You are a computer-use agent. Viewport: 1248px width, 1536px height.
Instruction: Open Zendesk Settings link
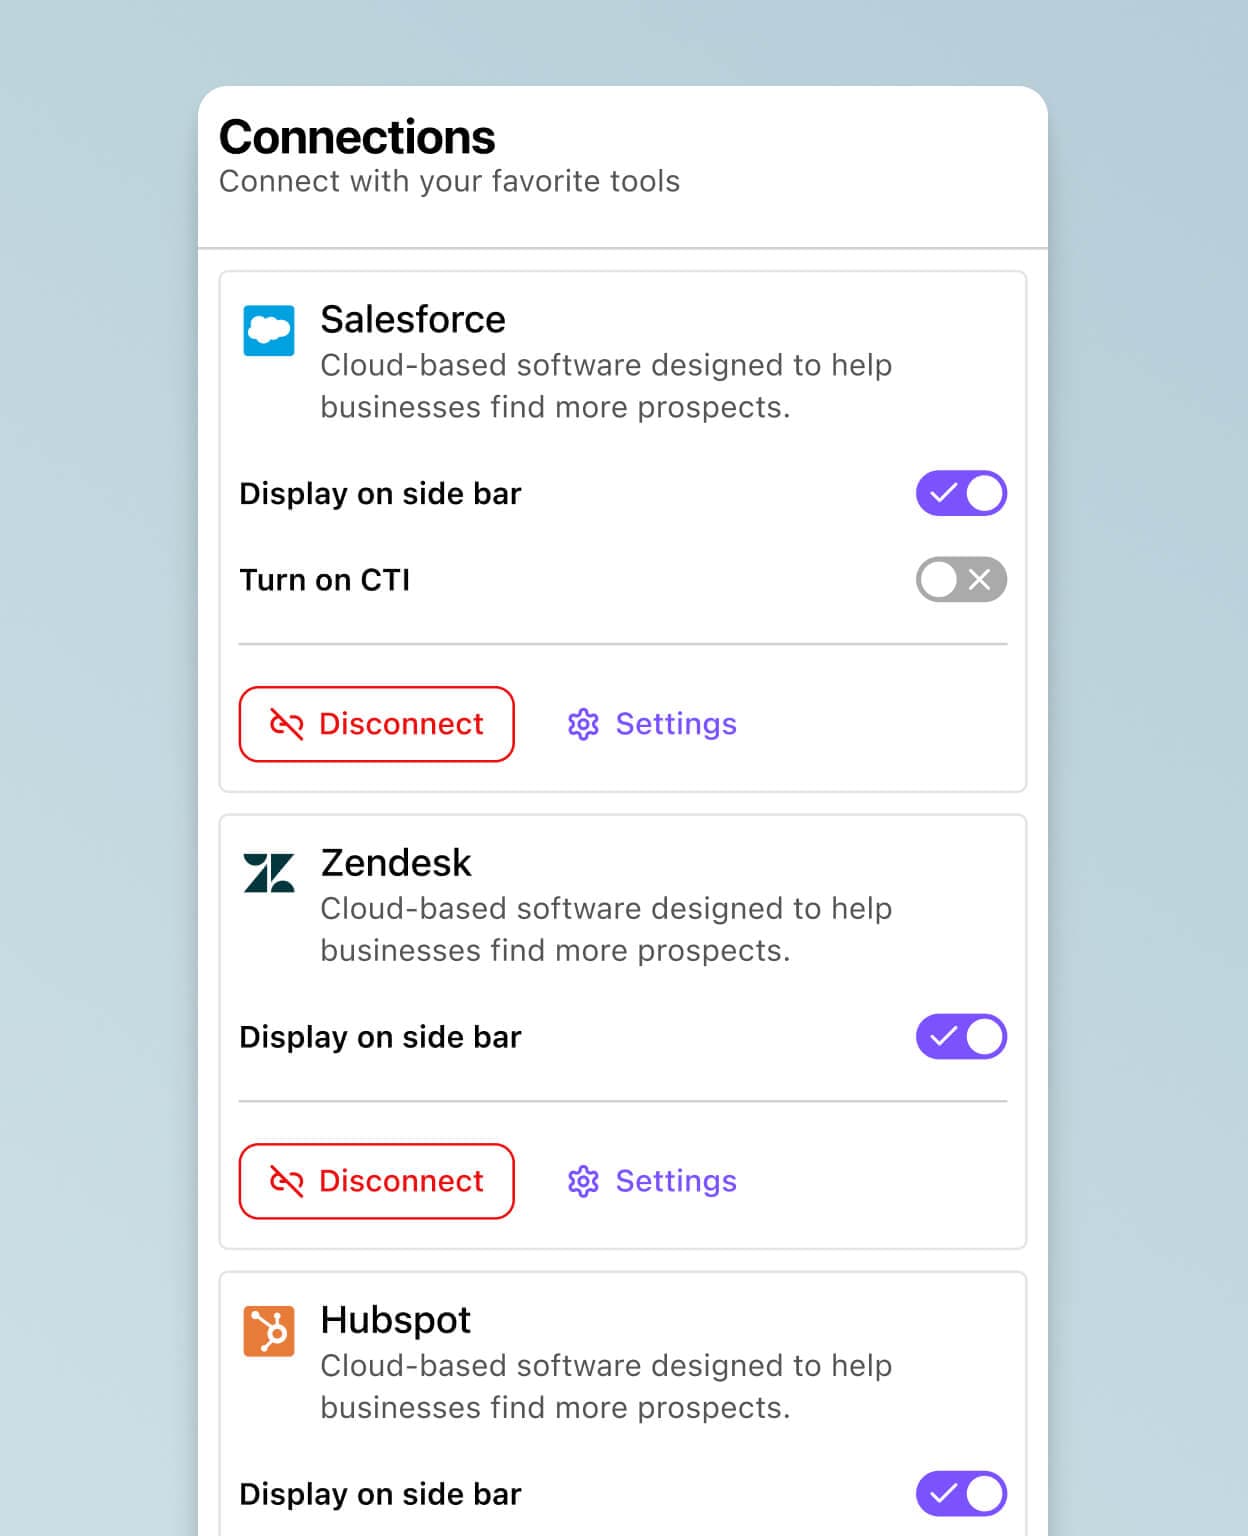pos(675,1181)
